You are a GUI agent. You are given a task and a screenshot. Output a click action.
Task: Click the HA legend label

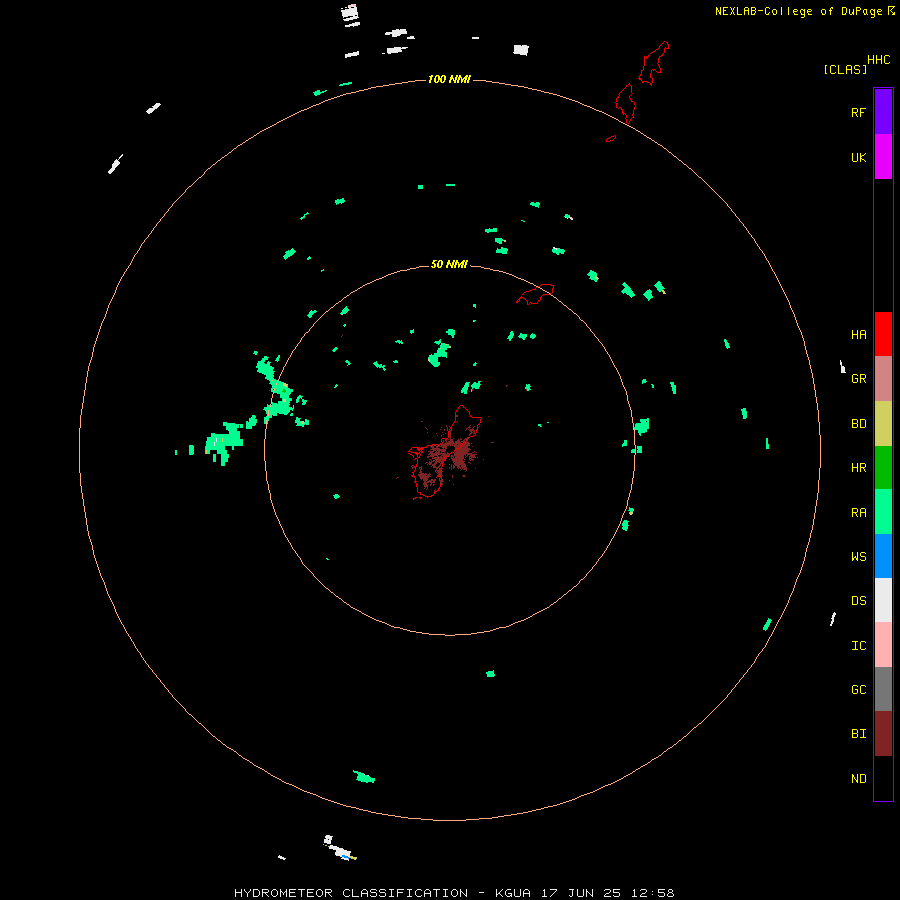(x=858, y=335)
